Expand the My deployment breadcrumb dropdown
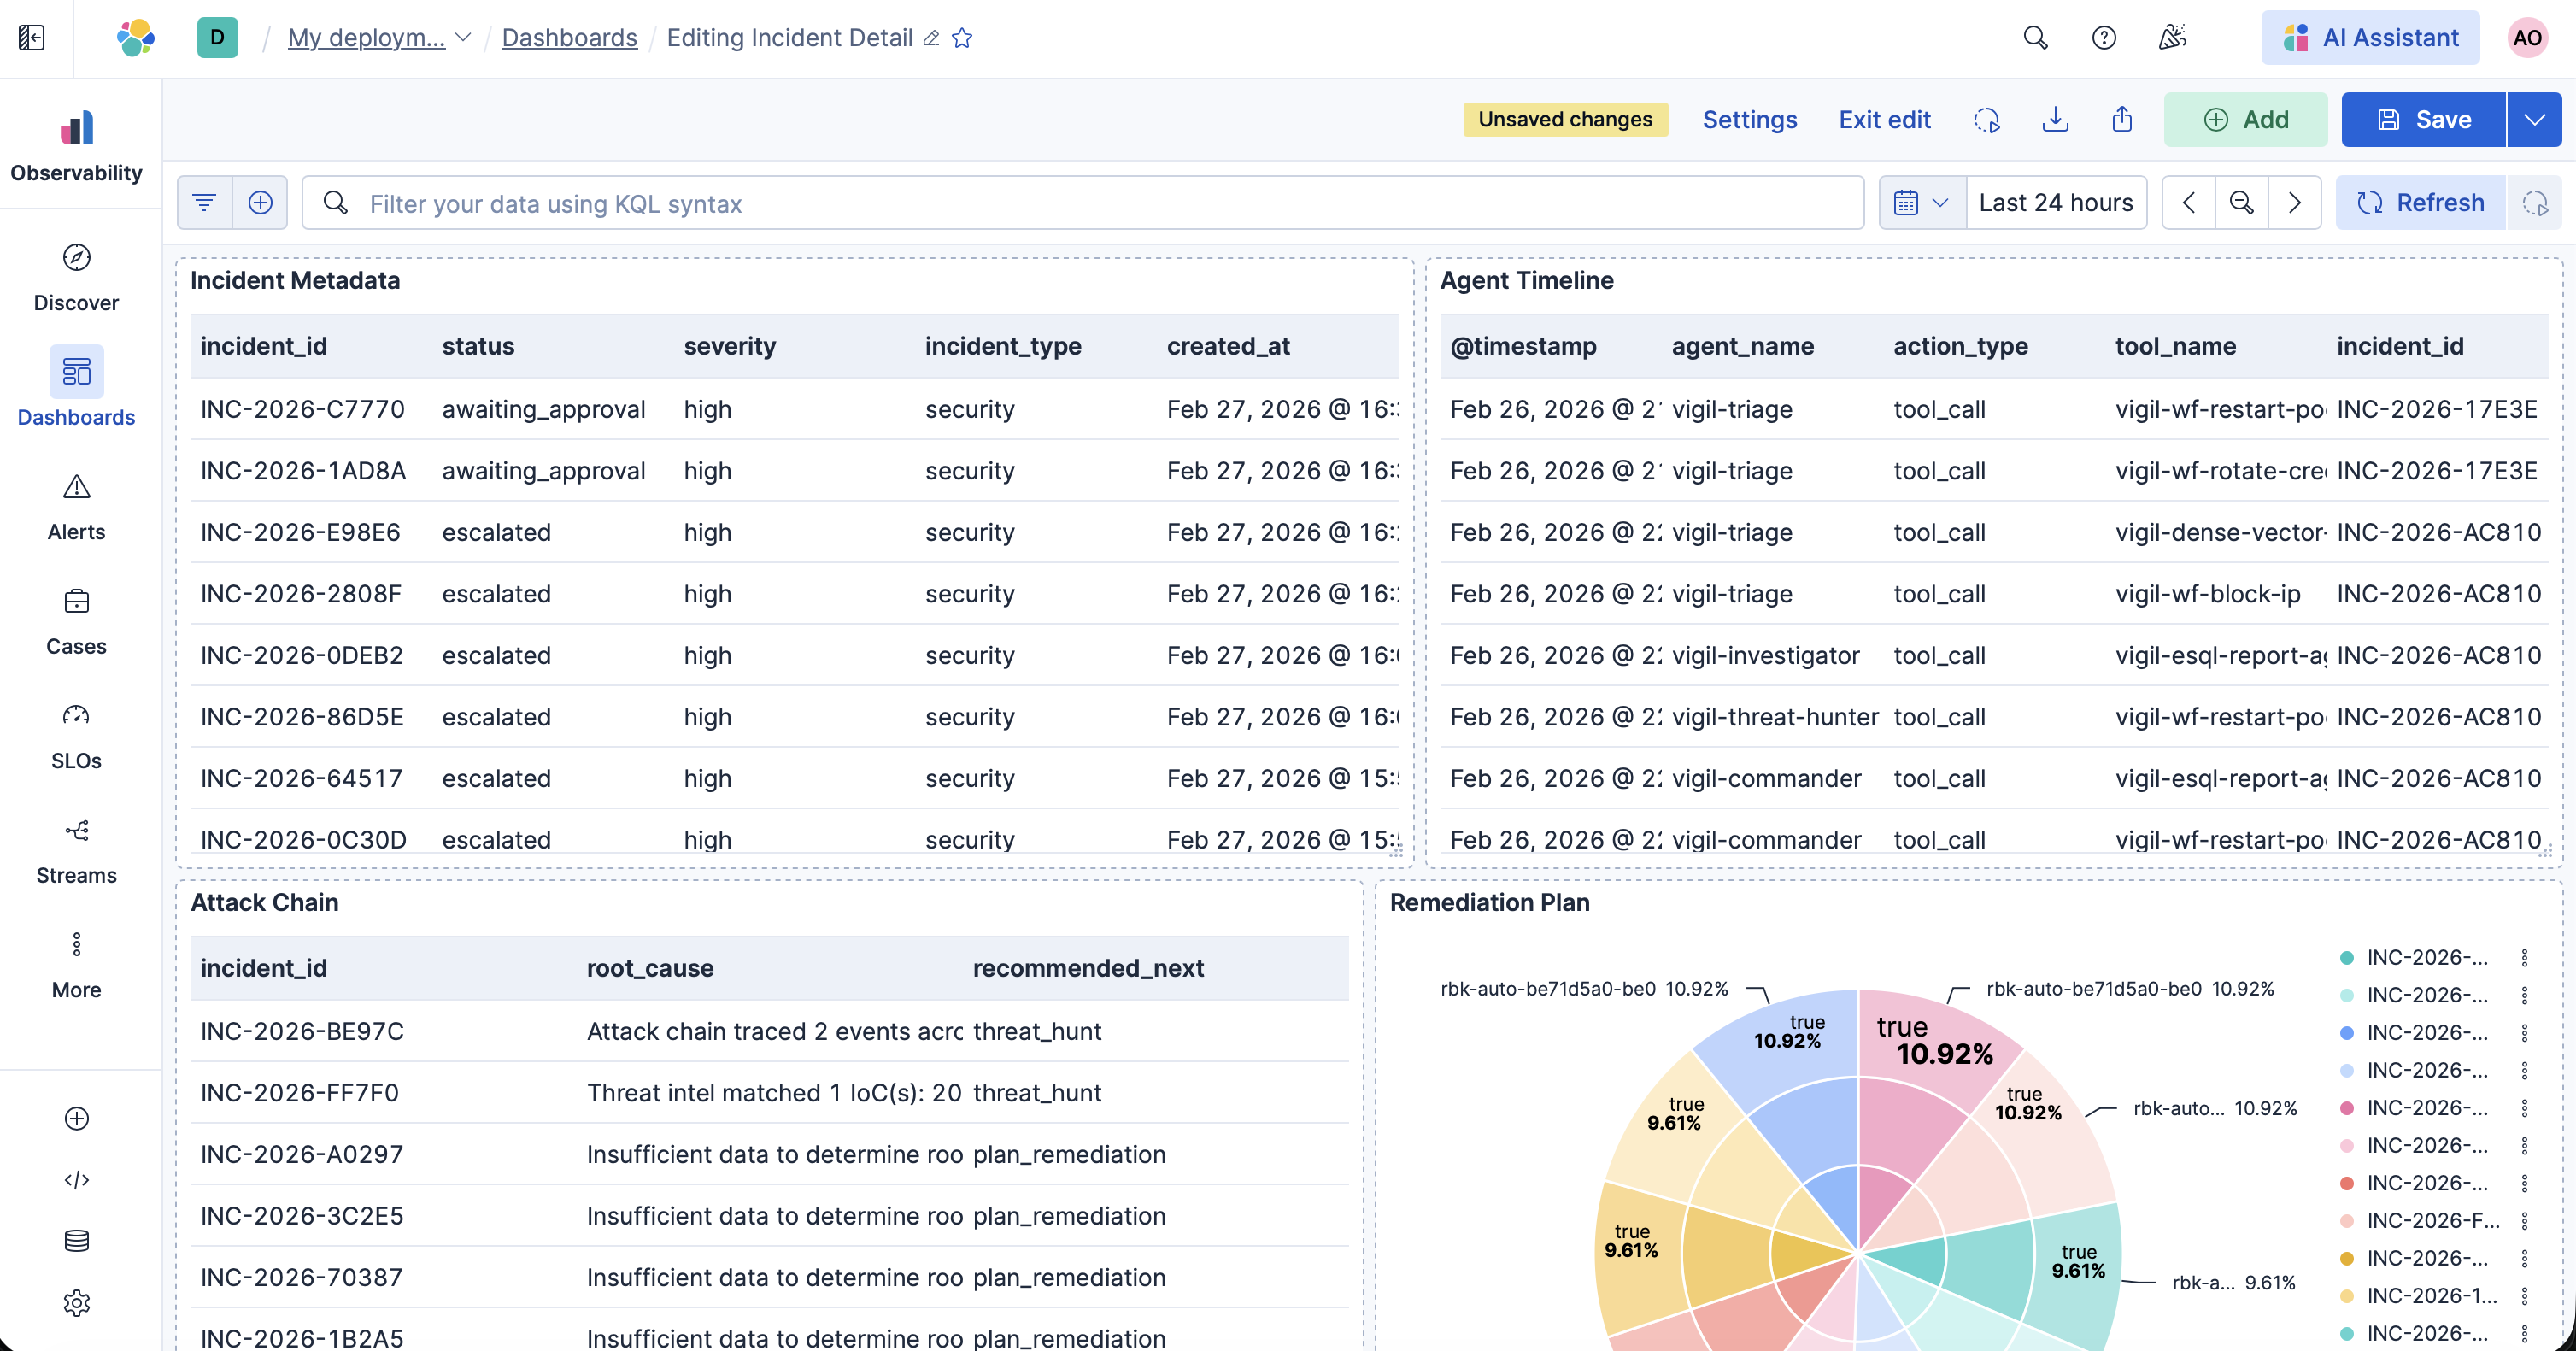This screenshot has height=1351, width=2576. click(x=463, y=38)
